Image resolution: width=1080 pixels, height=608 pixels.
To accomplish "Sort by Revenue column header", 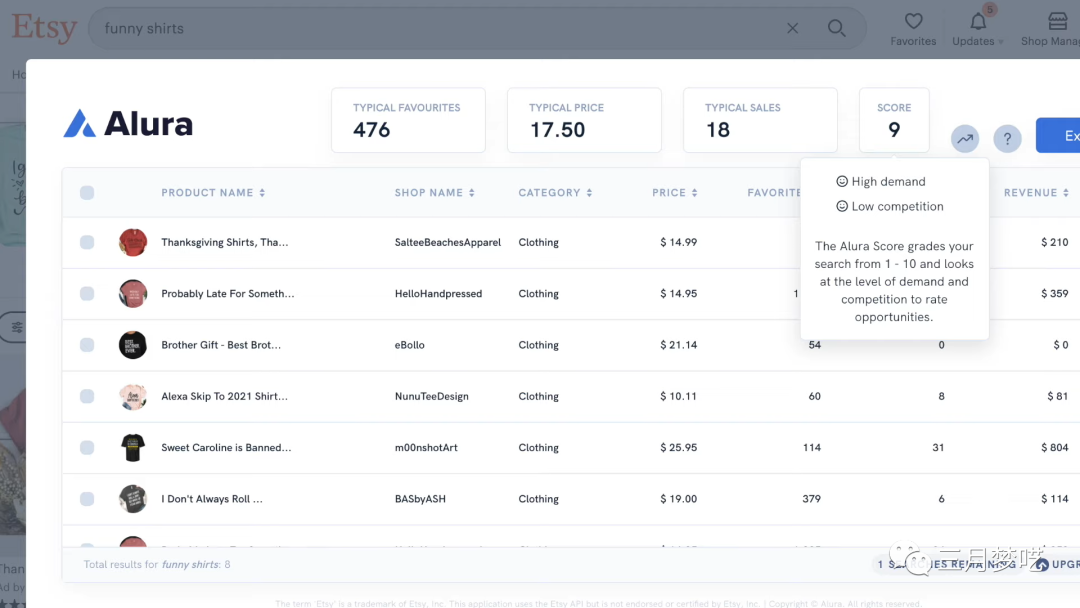I will 1036,193.
